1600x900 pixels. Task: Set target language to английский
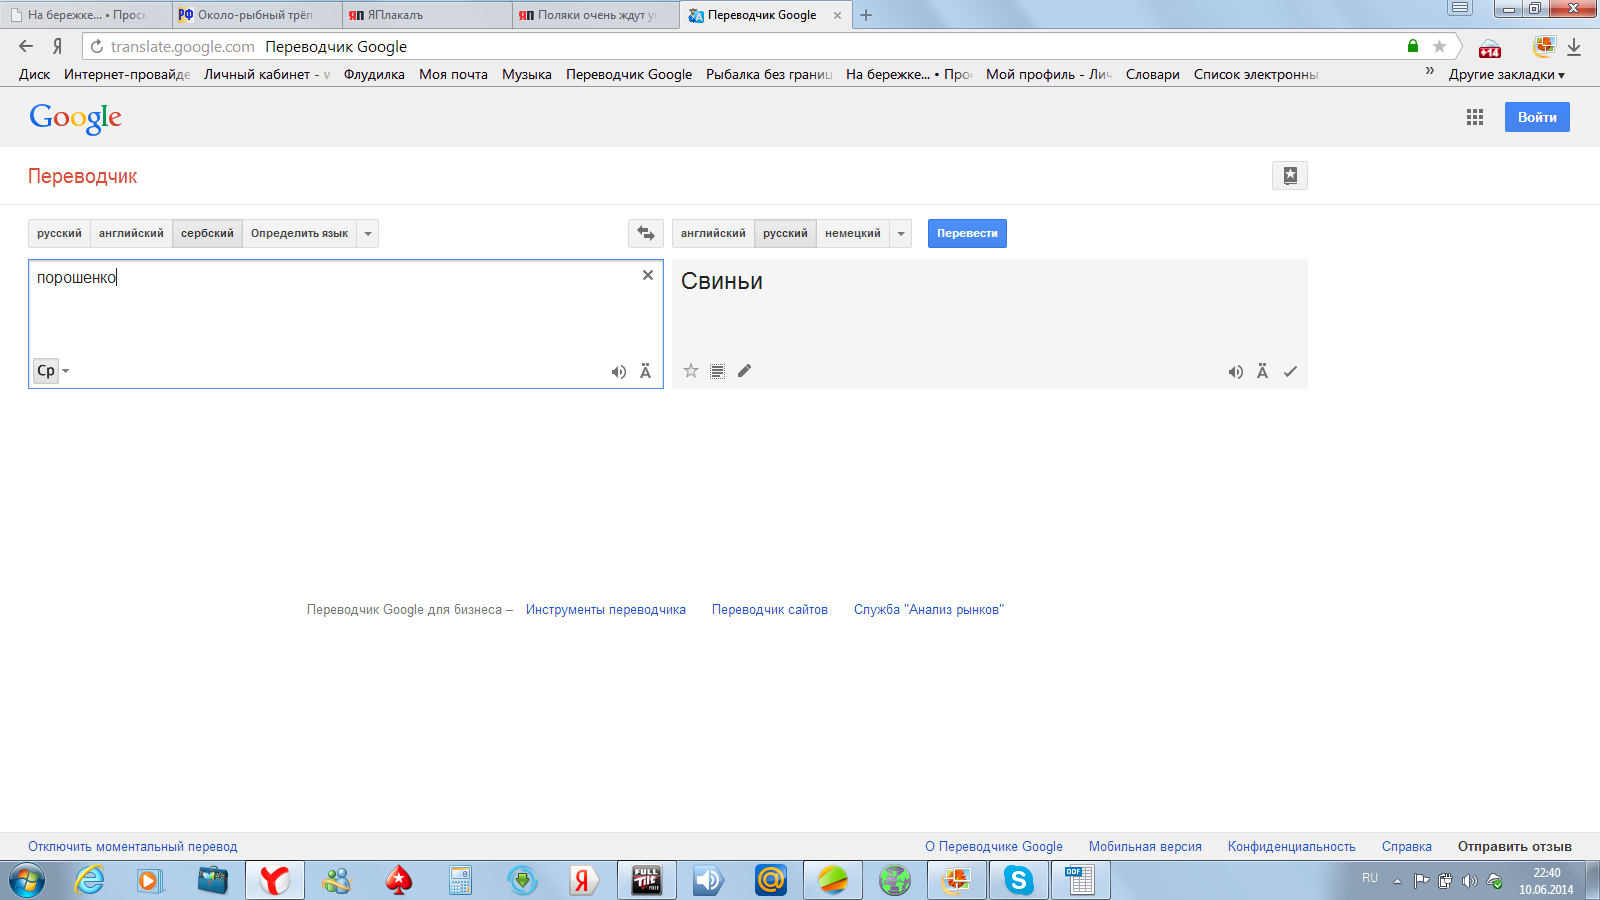click(x=713, y=233)
